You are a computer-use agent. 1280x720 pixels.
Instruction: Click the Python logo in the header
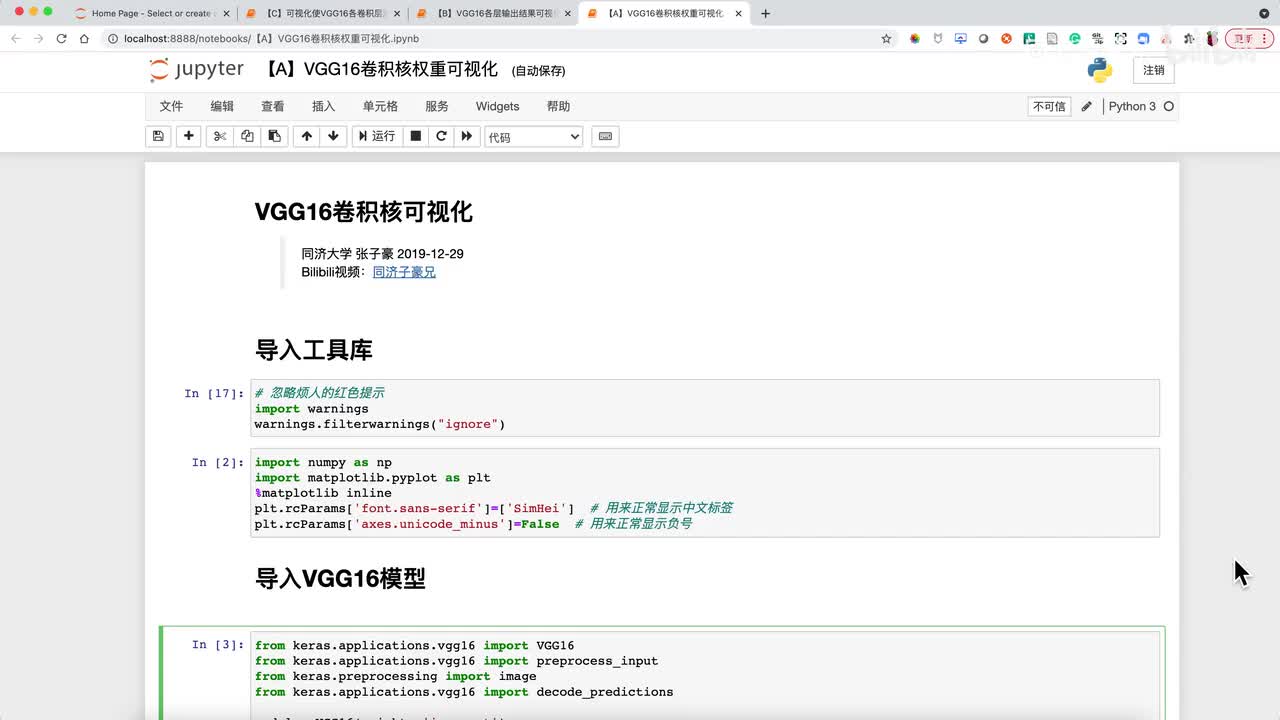(x=1100, y=70)
